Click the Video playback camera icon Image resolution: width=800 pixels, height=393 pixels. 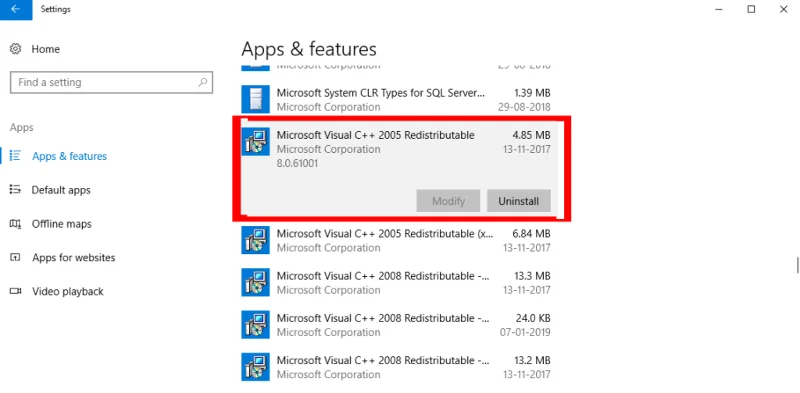point(15,291)
